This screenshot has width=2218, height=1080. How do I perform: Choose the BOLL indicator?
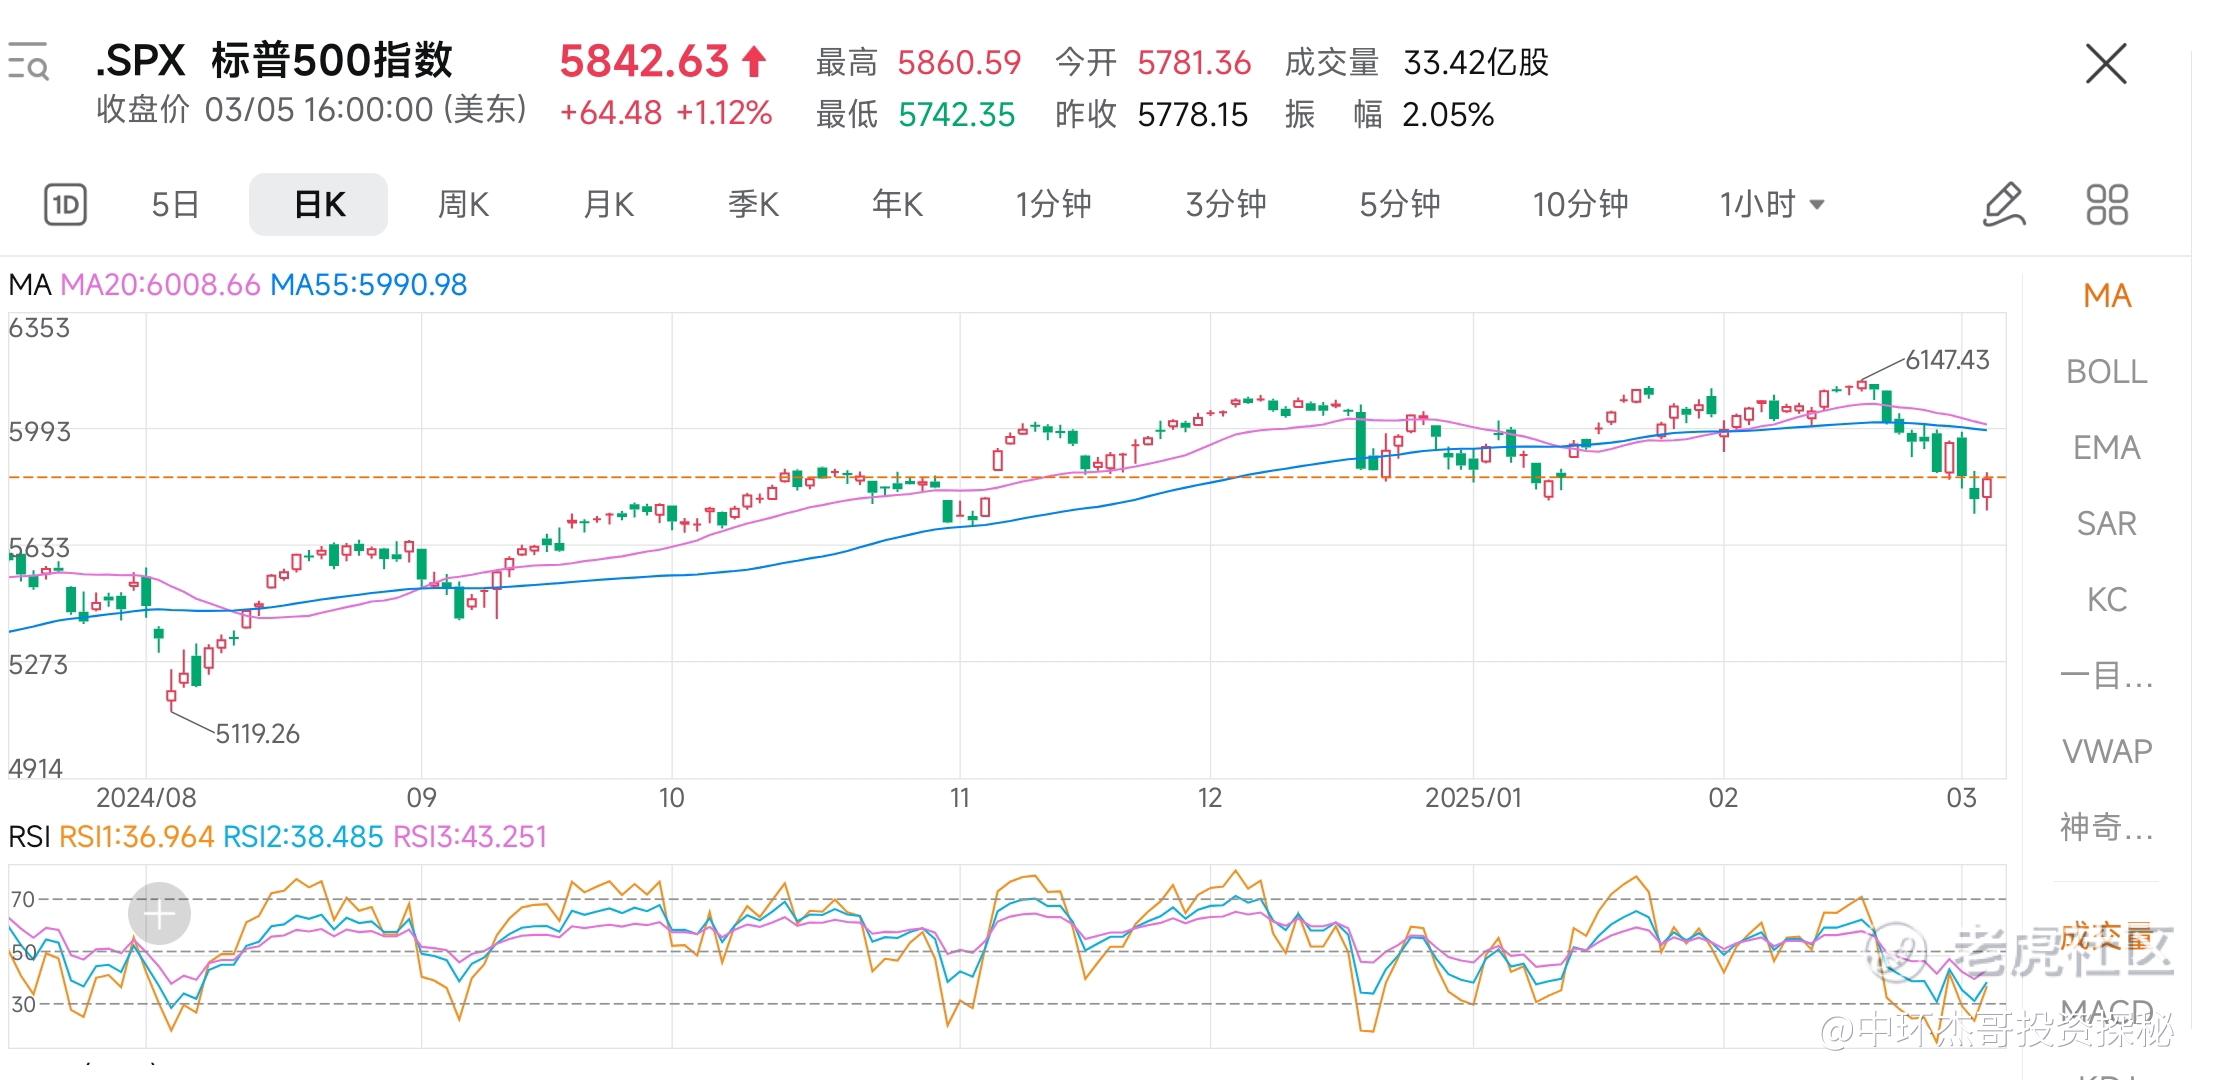[2107, 372]
